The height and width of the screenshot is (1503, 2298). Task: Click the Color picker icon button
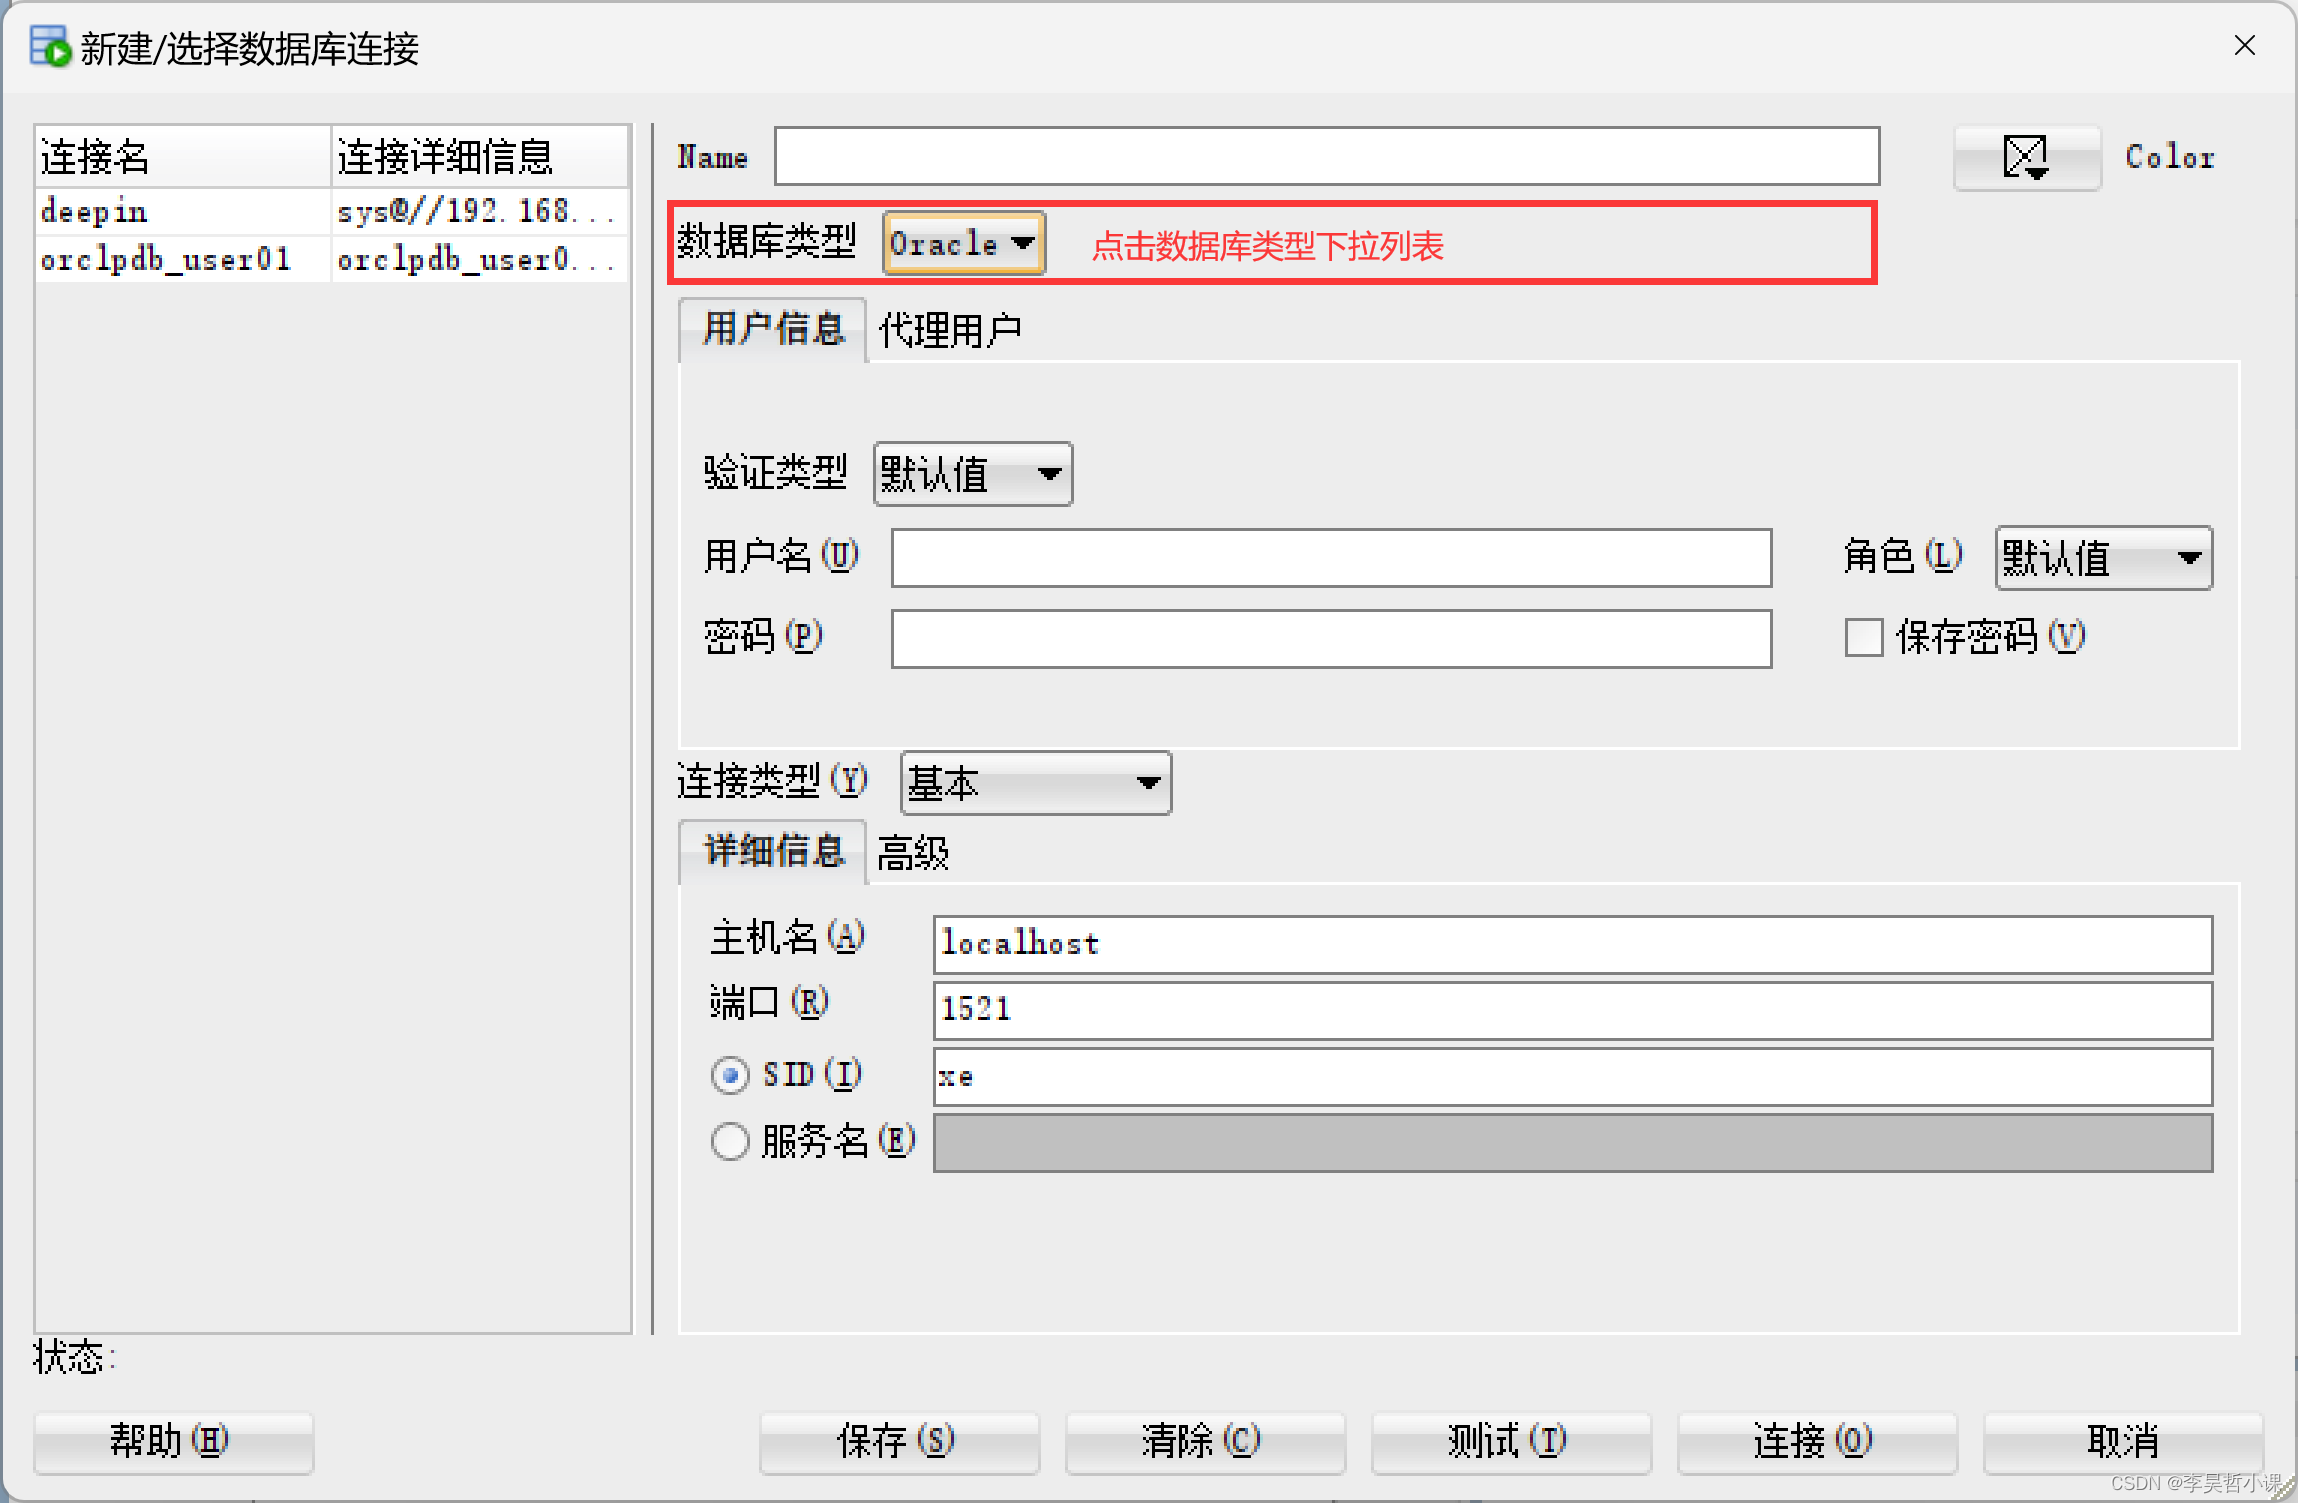pyautogui.click(x=2026, y=157)
